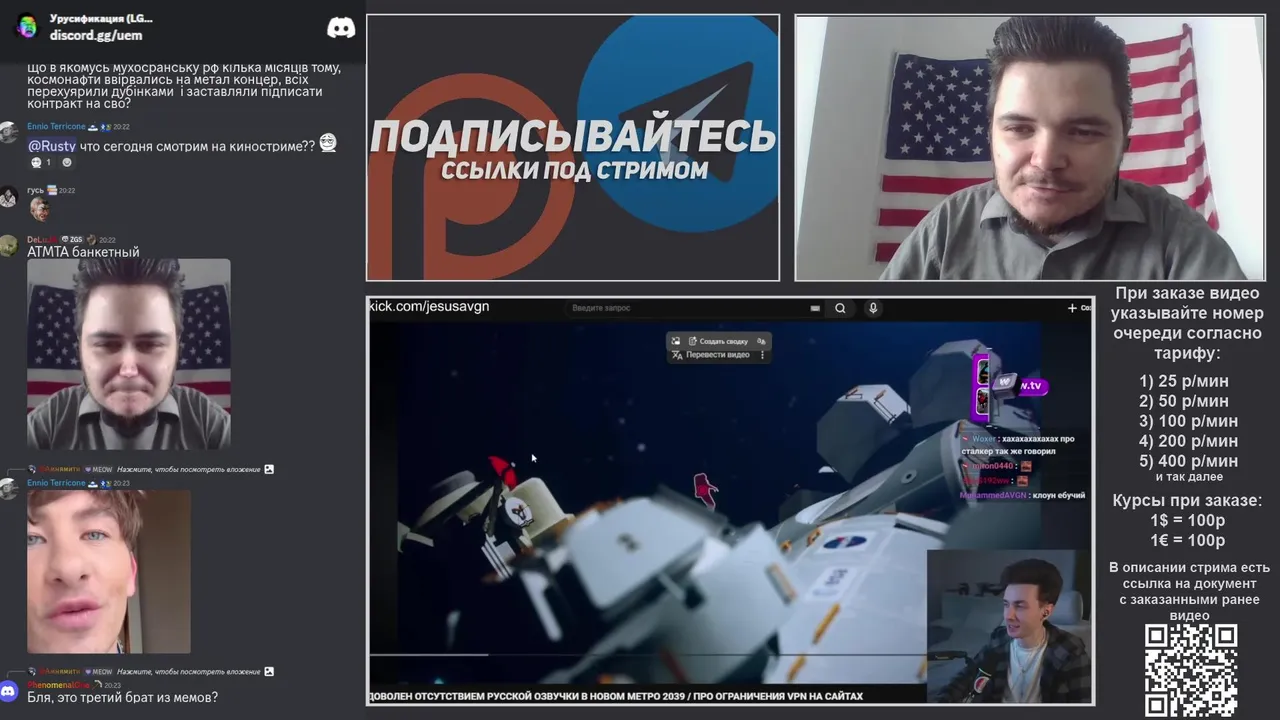Click the scrolling ticker text at video bottom
This screenshot has height=720, width=1280.
click(x=616, y=696)
